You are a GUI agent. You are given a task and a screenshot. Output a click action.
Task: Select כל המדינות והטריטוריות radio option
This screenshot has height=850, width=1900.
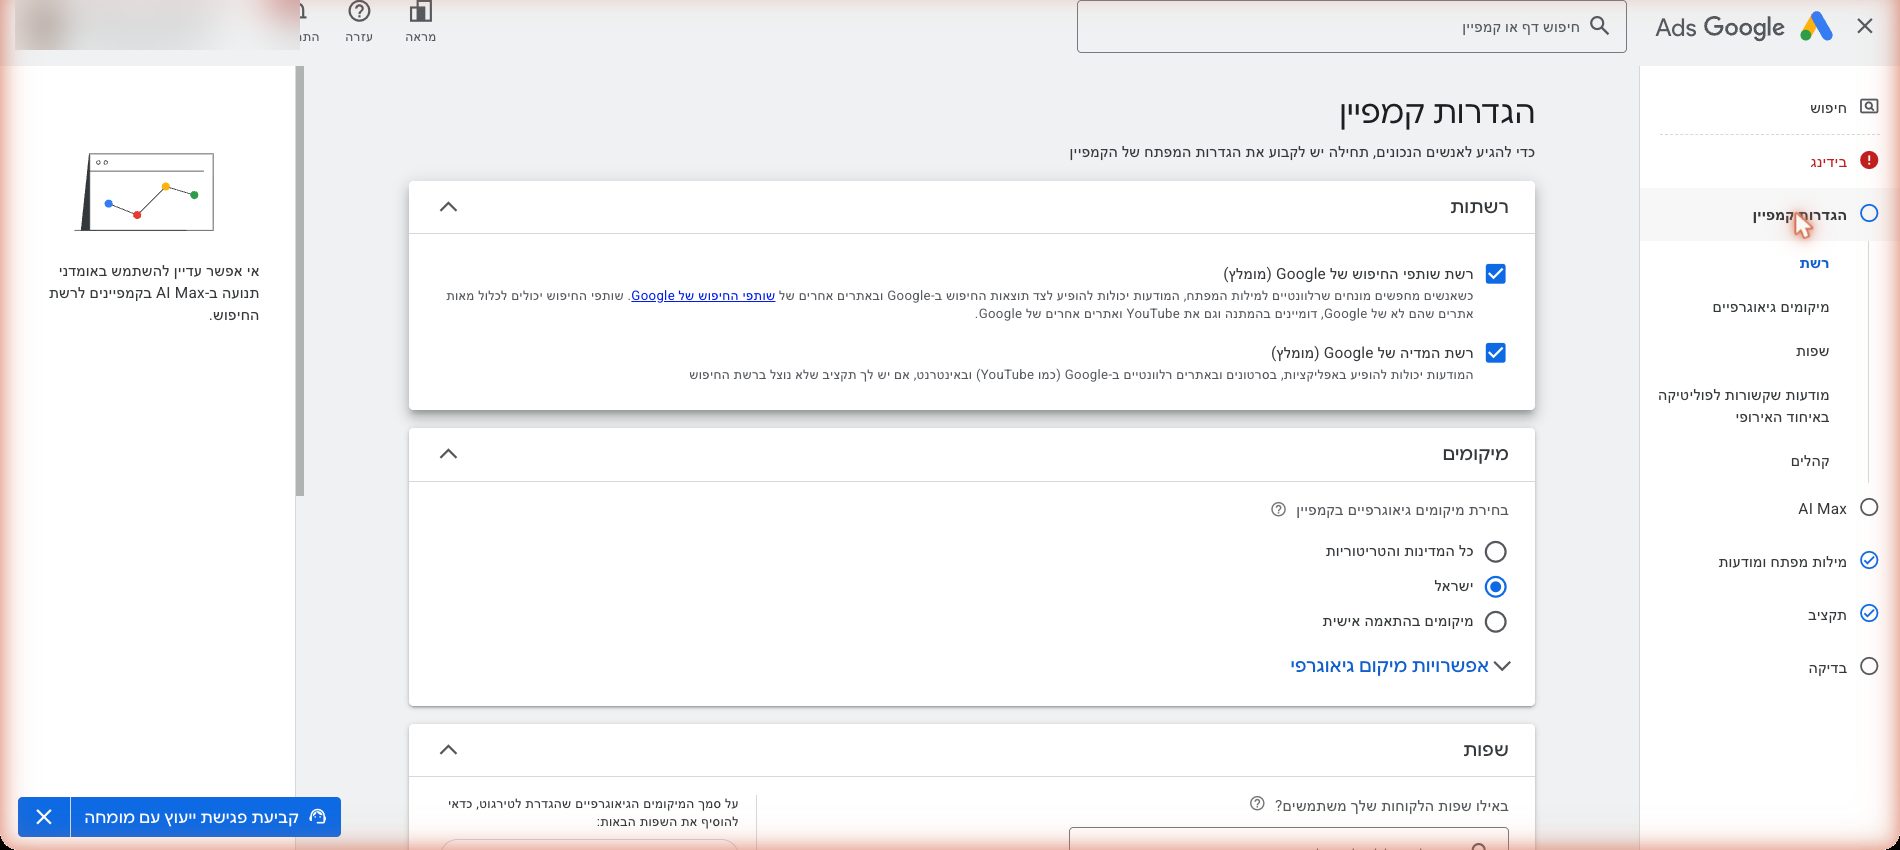1496,552
